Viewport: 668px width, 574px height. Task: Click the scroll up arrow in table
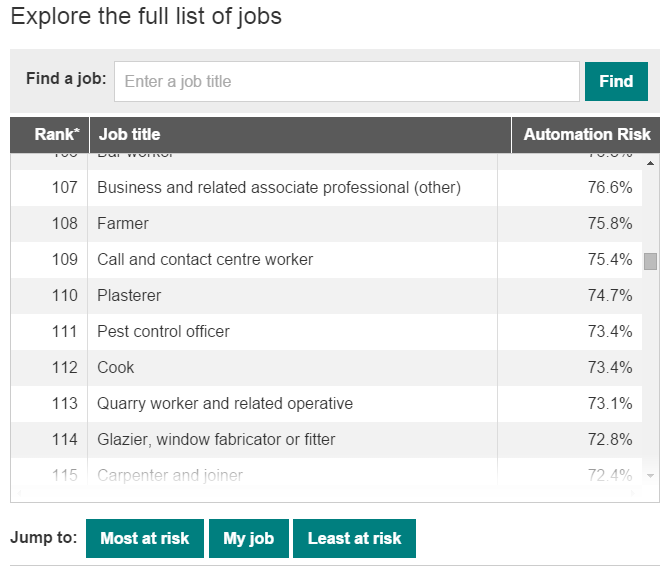[x=651, y=163]
